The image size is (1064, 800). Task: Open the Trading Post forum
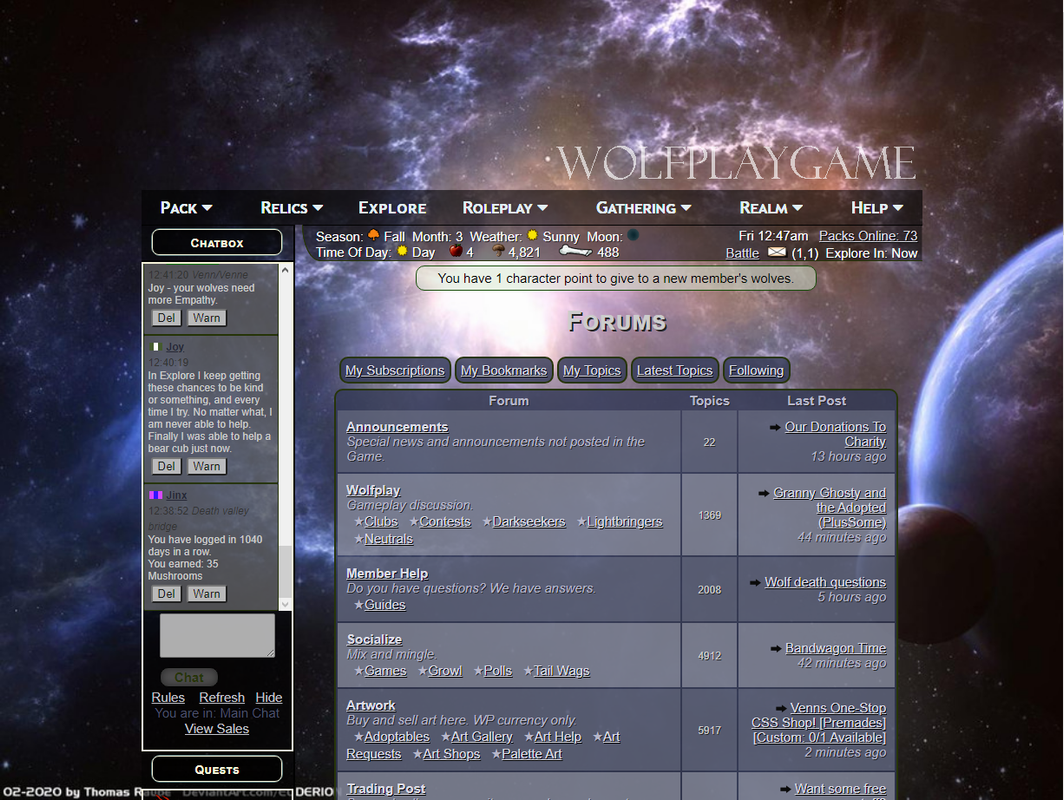tap(385, 788)
